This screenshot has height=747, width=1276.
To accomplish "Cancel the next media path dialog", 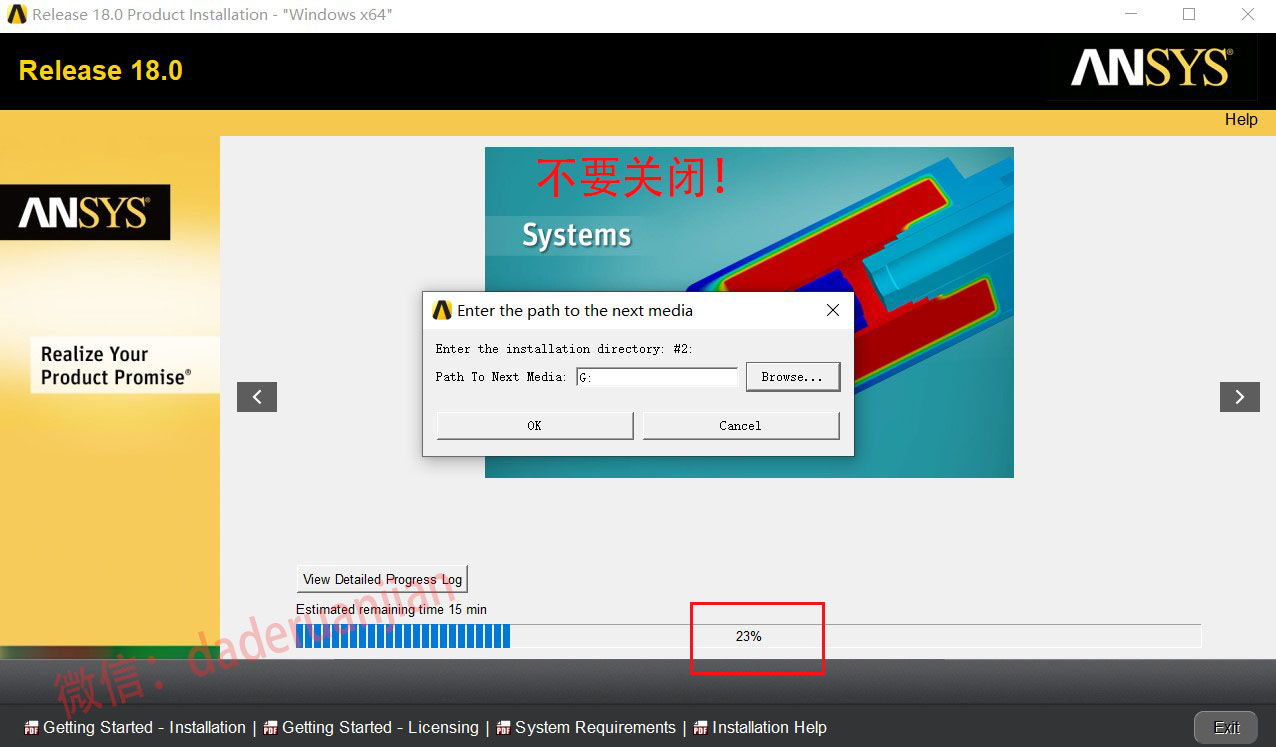I will tap(741, 426).
